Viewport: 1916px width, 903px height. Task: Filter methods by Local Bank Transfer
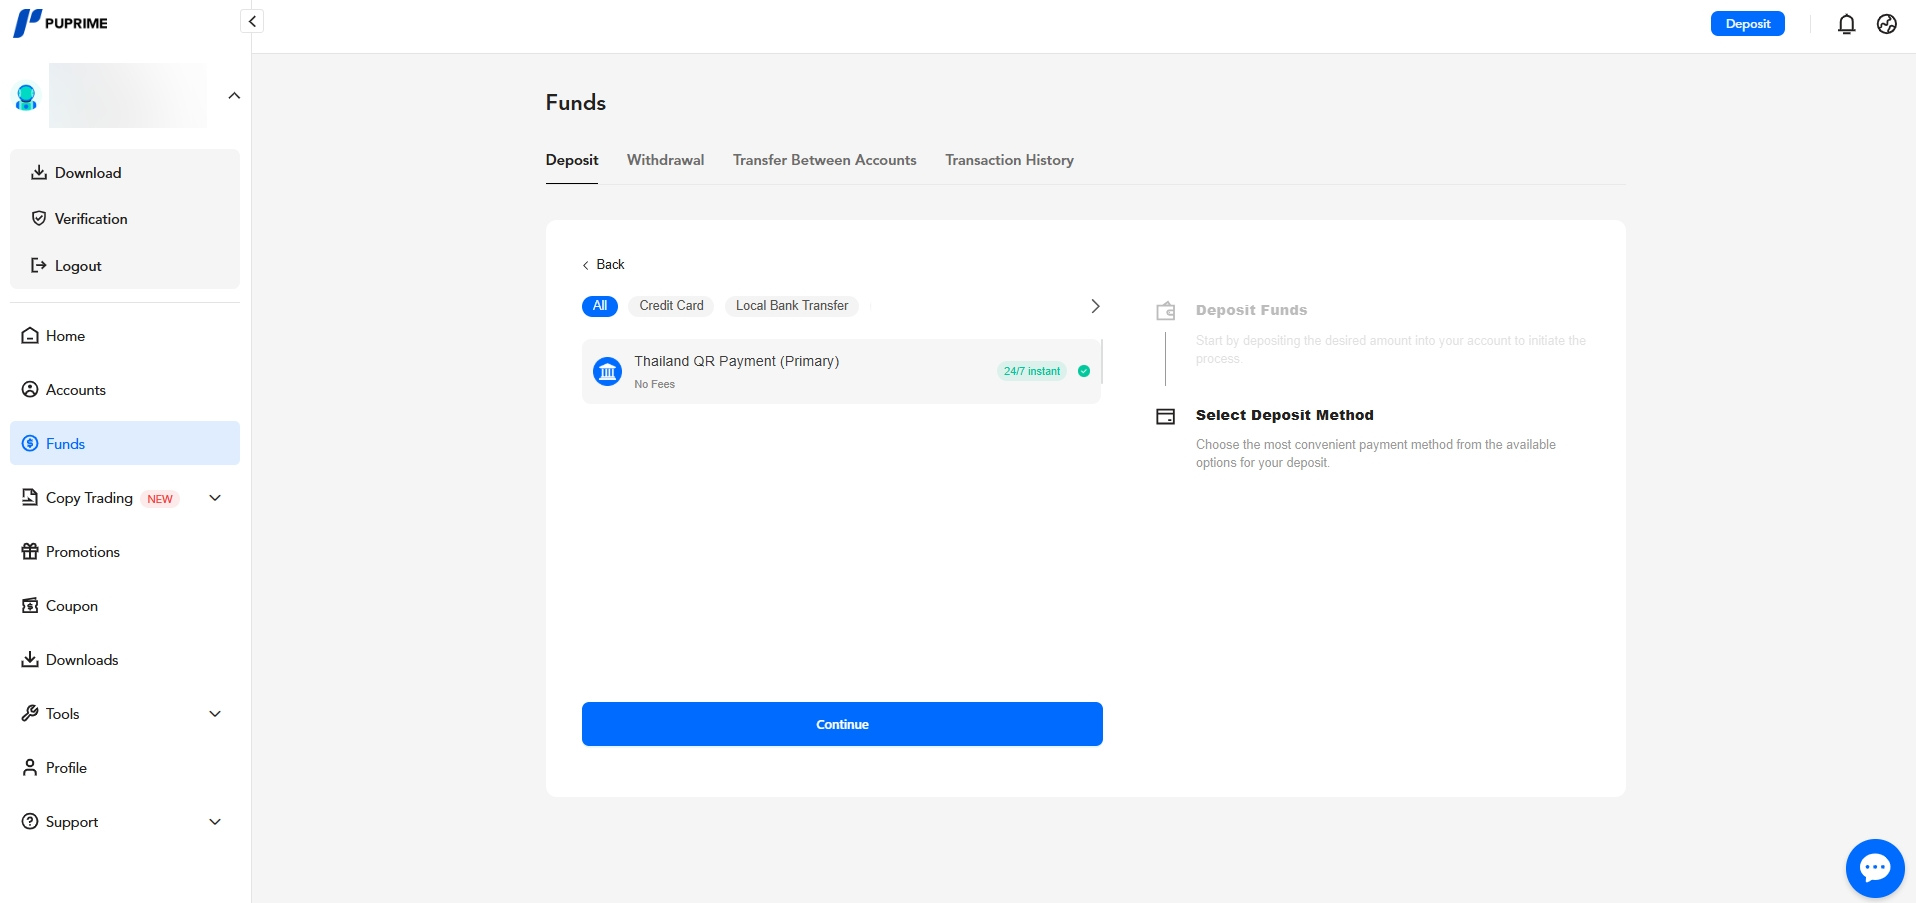(x=791, y=306)
